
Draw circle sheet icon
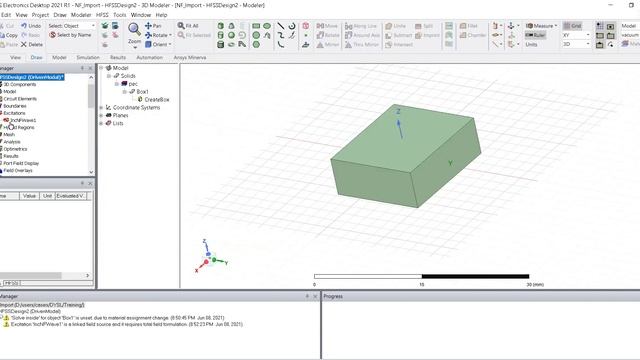256,35
